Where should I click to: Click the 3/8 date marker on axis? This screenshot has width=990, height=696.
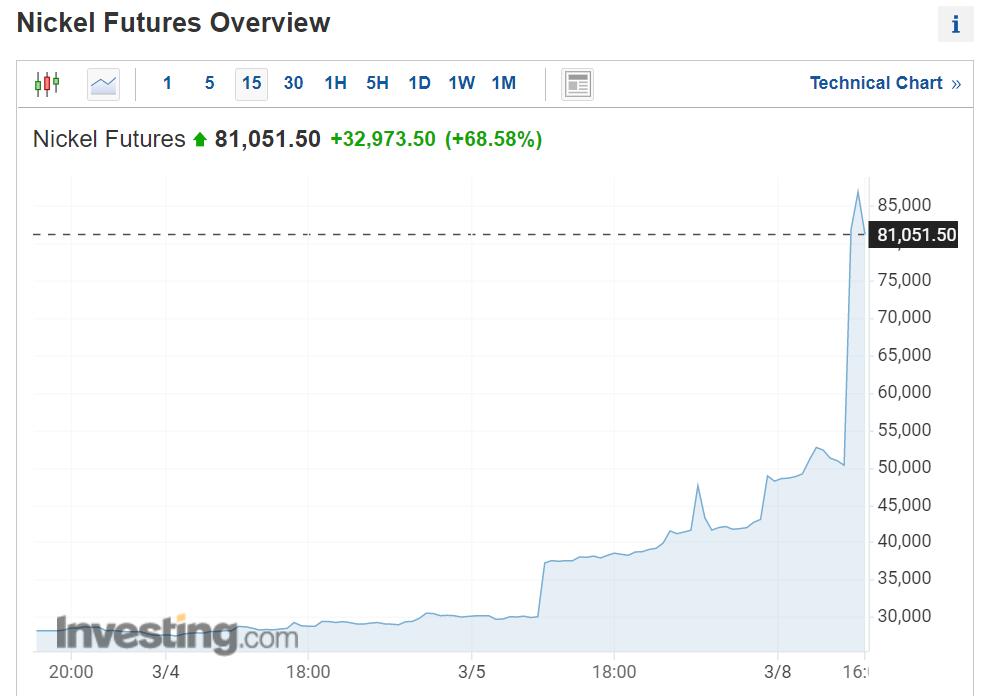coord(778,671)
